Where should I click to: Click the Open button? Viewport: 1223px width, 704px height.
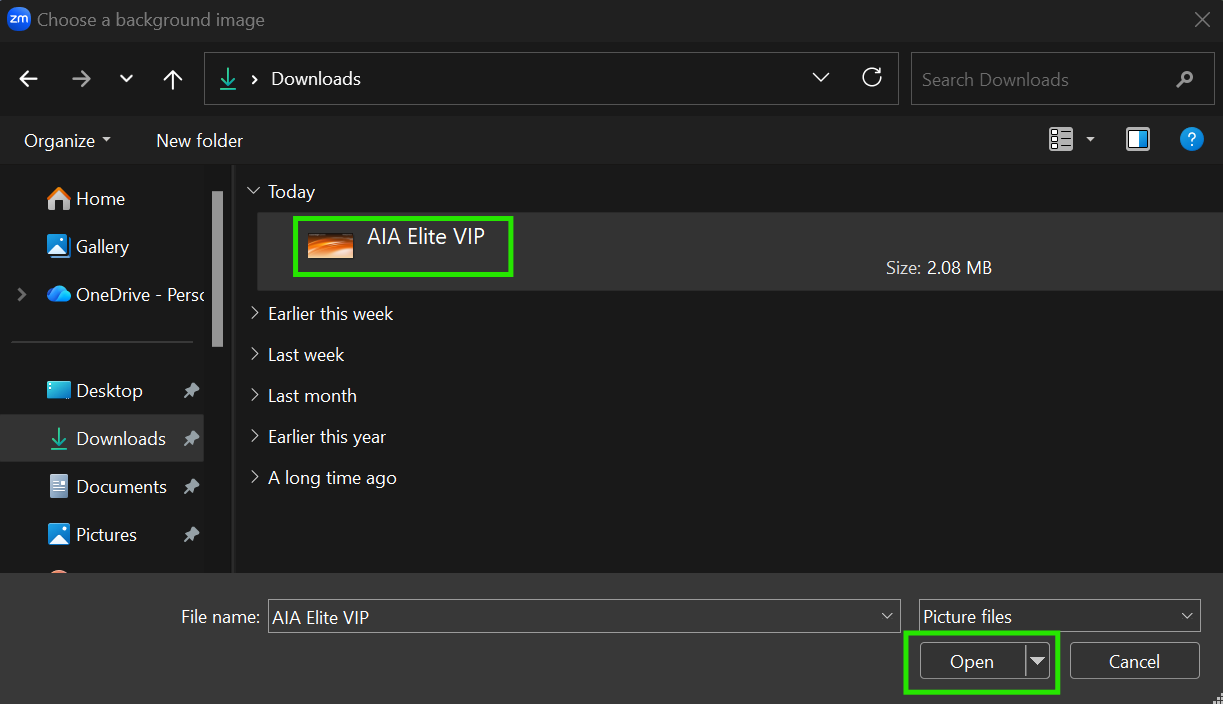972,662
